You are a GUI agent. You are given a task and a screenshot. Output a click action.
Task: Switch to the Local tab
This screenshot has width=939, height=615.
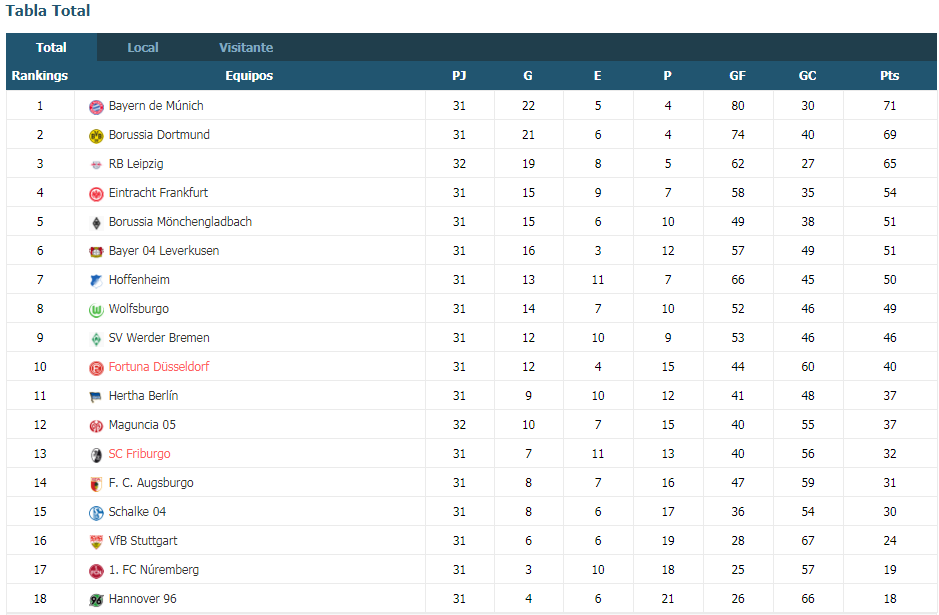click(143, 47)
